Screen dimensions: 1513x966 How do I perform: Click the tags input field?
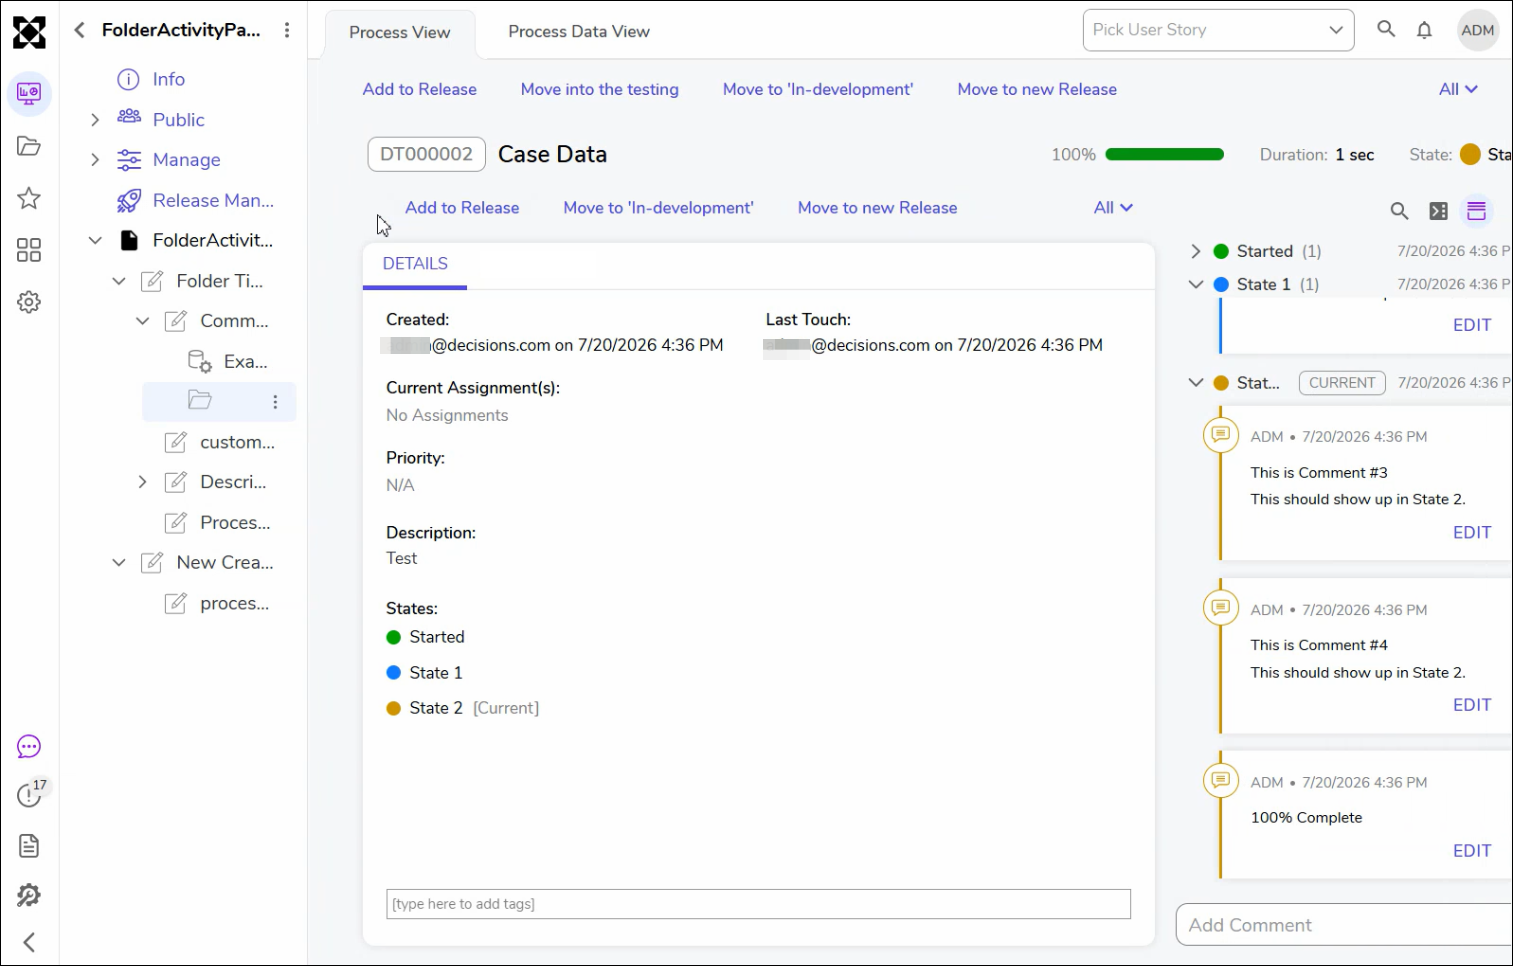758,904
